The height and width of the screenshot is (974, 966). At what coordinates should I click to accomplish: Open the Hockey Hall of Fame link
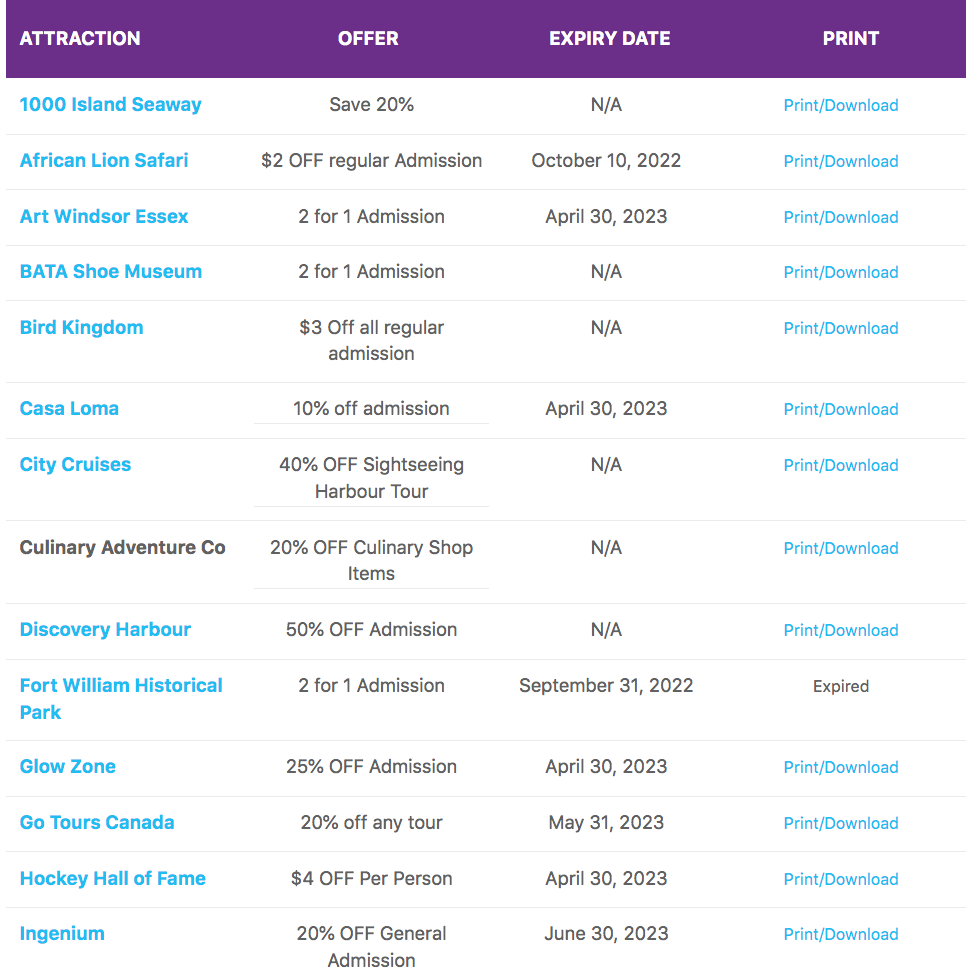click(x=112, y=878)
